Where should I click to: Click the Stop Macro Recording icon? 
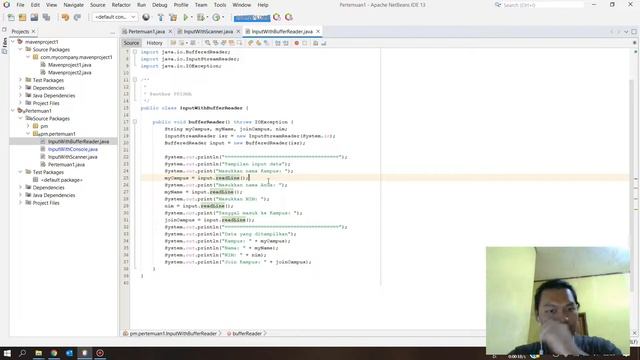click(x=304, y=43)
